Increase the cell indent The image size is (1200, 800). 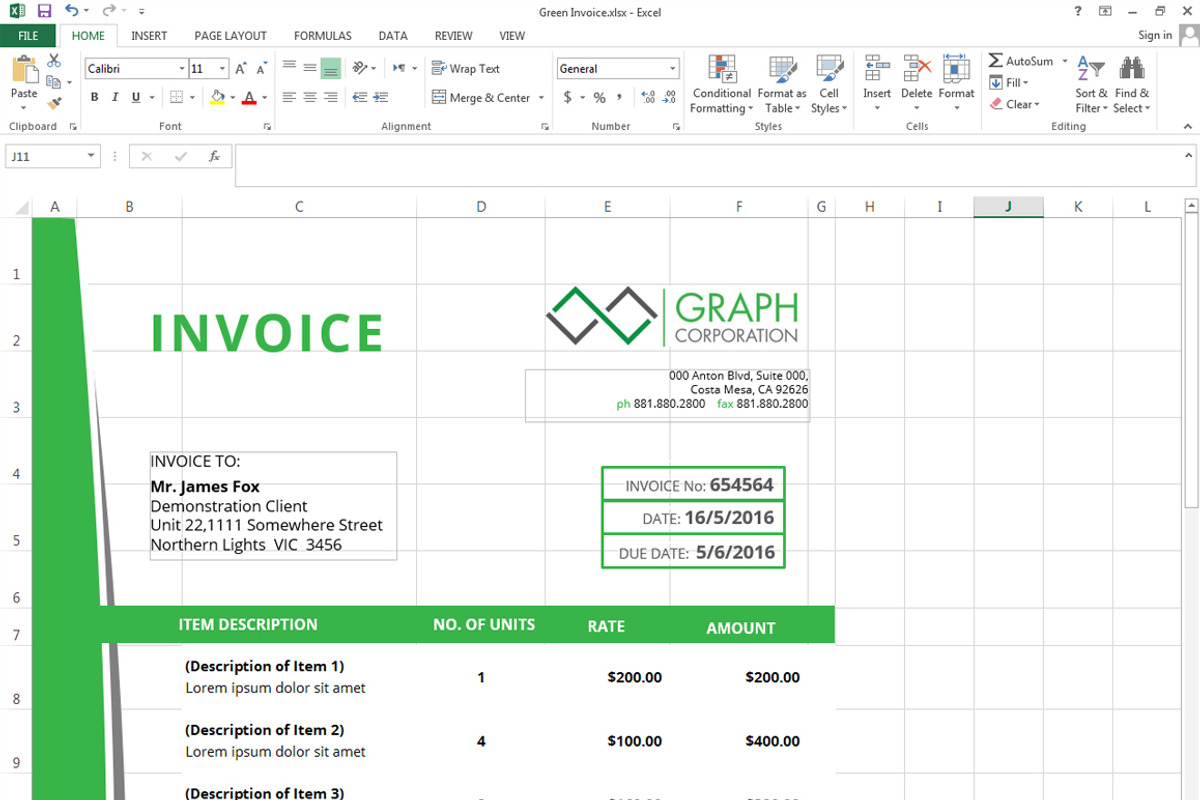pos(382,98)
